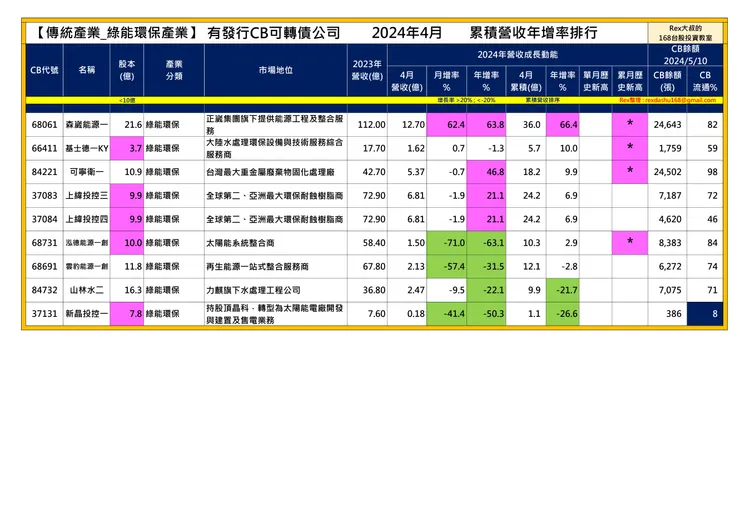This screenshot has width=740, height=523.
Task: Click CB code cell 68061
Action: (x=44, y=125)
